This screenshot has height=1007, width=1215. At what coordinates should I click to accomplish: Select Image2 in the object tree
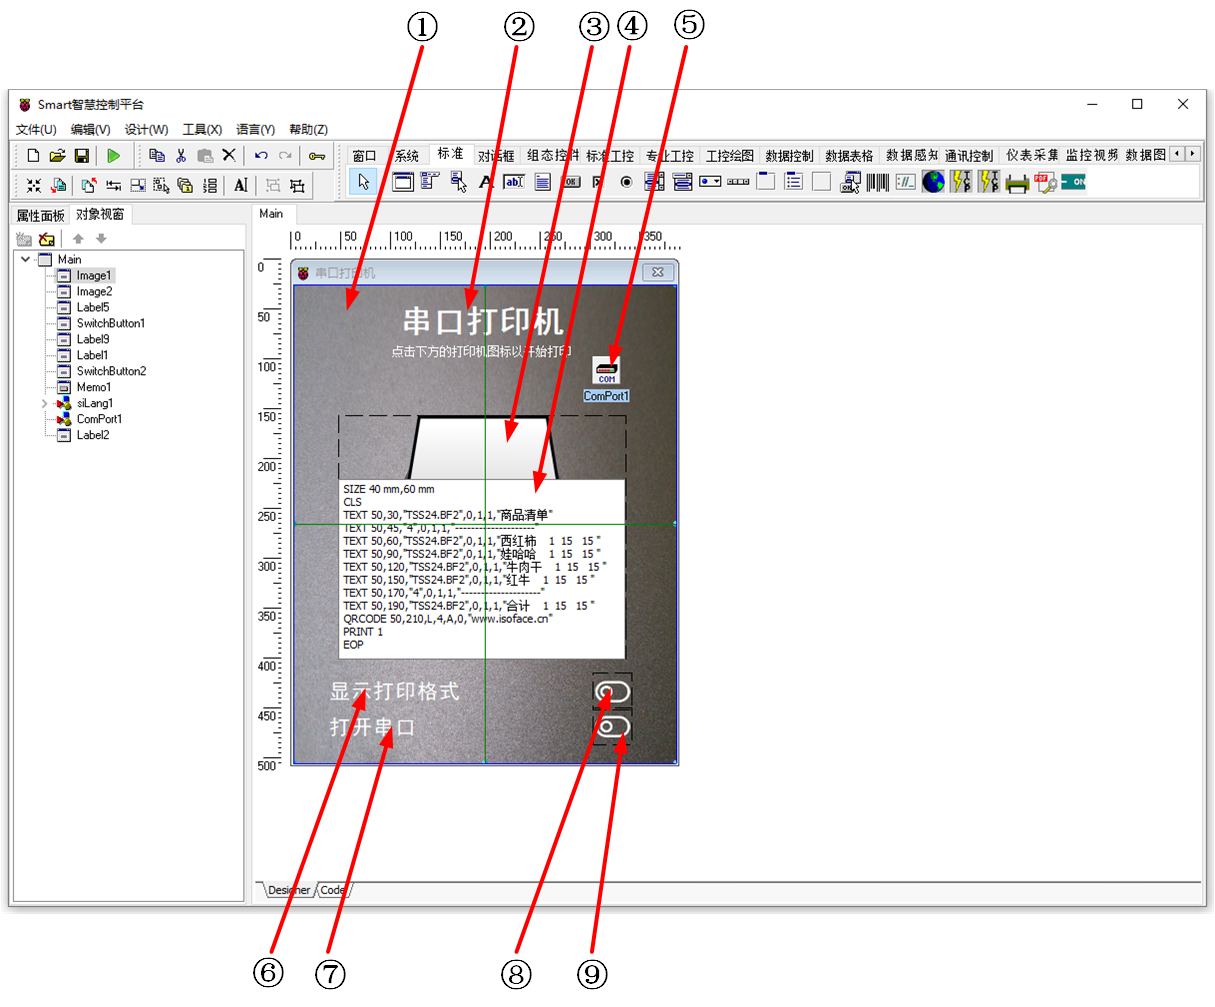click(x=94, y=291)
